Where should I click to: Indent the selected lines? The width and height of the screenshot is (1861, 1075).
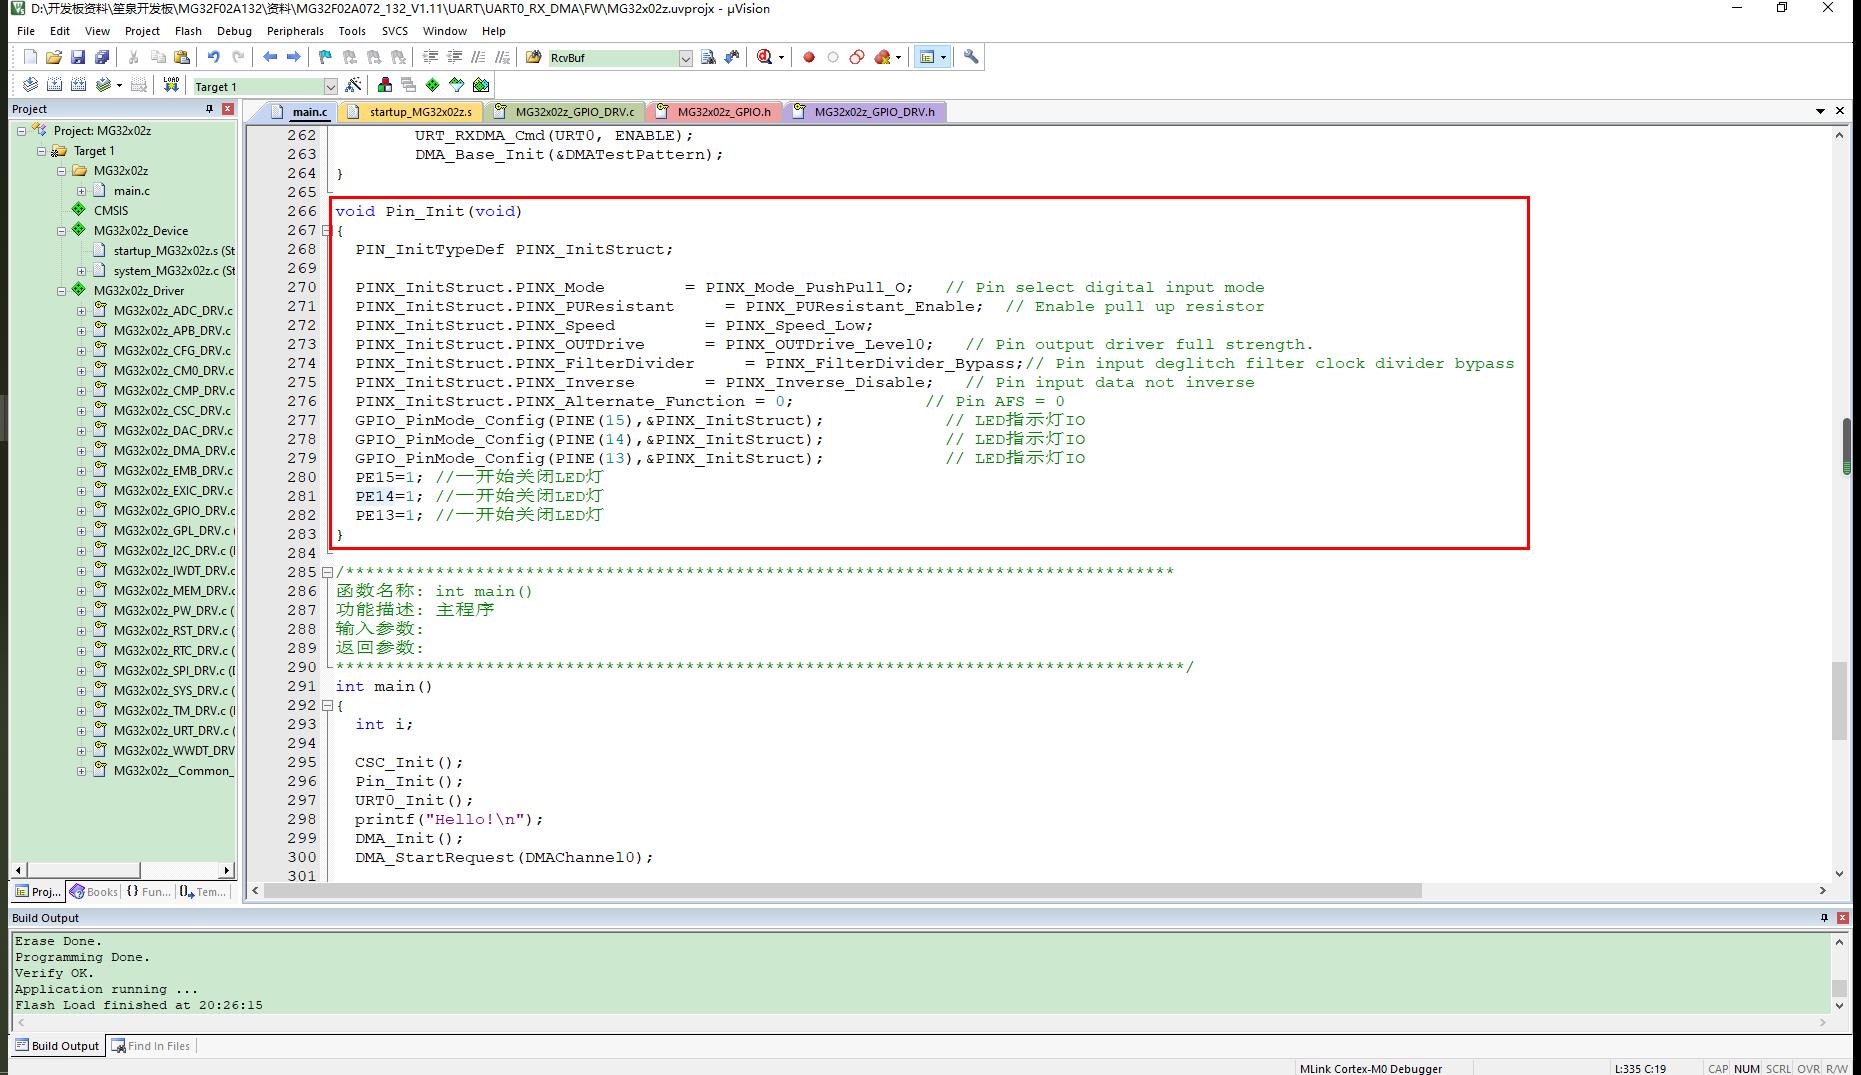pyautogui.click(x=430, y=57)
